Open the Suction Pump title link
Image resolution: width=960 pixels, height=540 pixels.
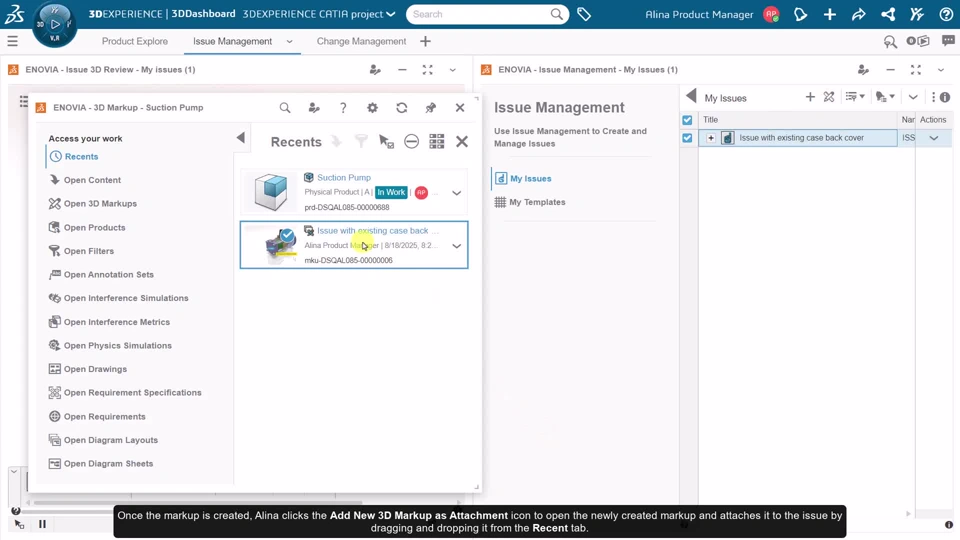tap(343, 178)
